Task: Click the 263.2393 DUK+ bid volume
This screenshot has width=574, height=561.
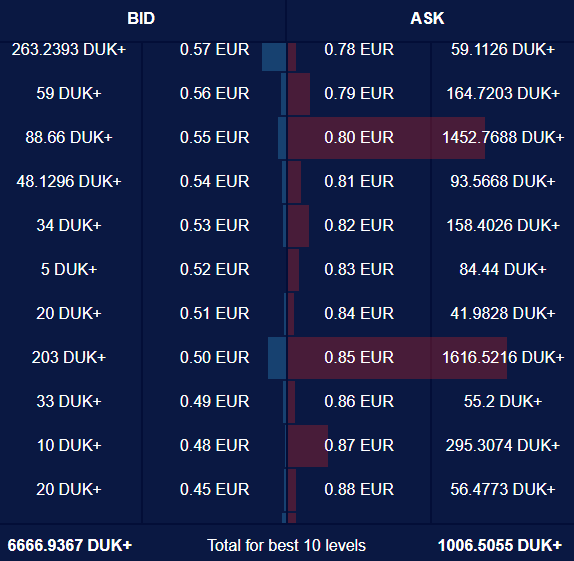Action: tap(69, 49)
